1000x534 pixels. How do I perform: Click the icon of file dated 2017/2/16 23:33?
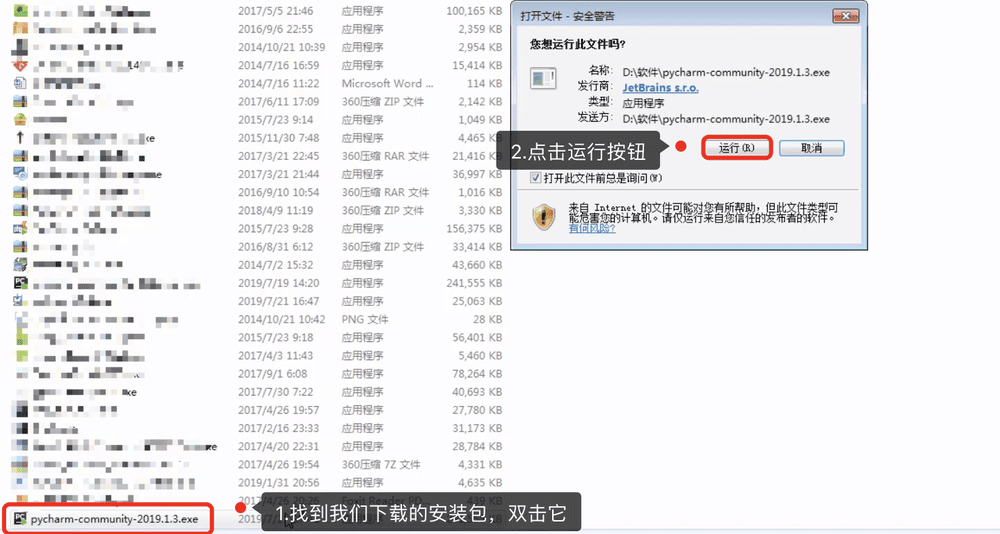click(20, 428)
